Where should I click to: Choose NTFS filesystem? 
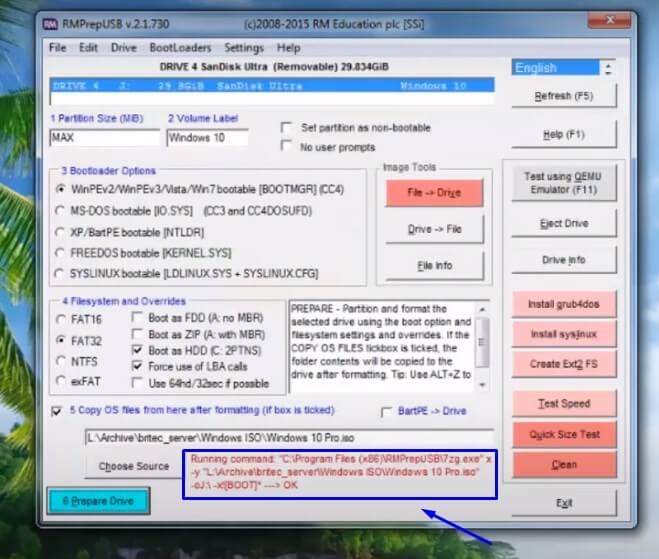point(61,361)
